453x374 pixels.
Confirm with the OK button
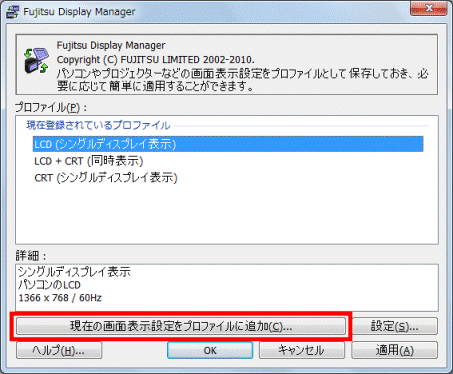click(x=210, y=350)
